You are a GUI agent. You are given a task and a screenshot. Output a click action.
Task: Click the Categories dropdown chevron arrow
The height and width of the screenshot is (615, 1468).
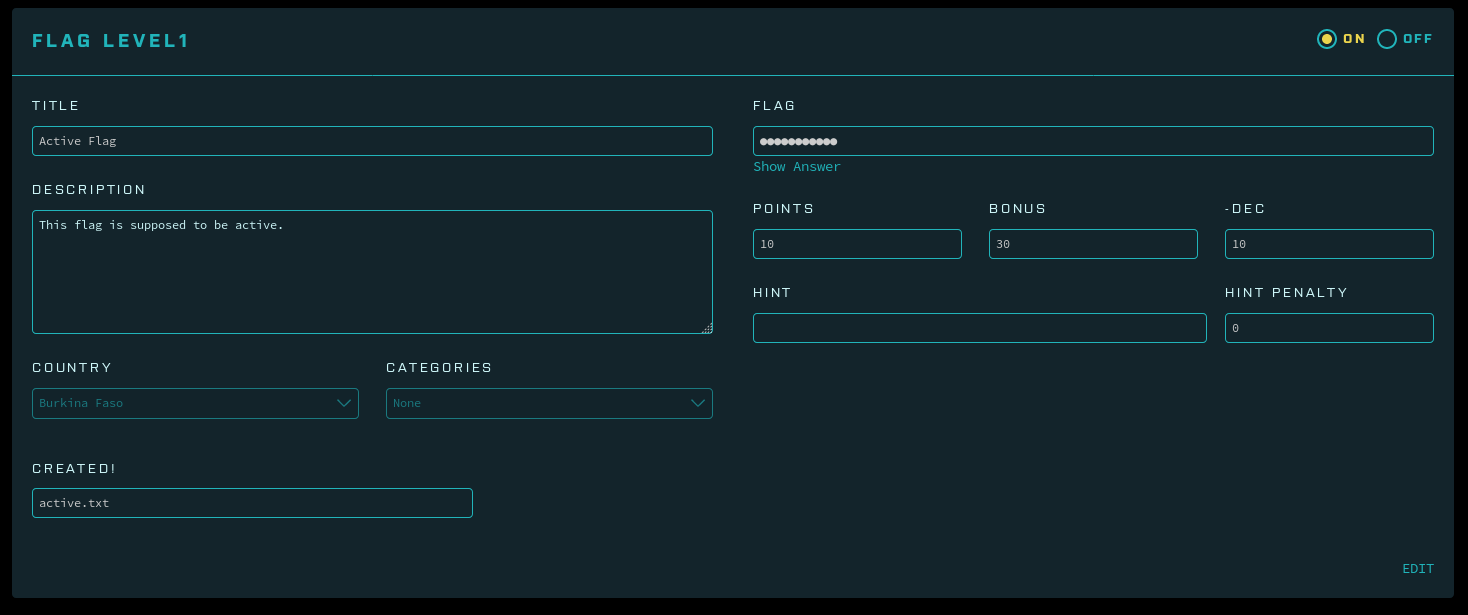click(x=698, y=403)
